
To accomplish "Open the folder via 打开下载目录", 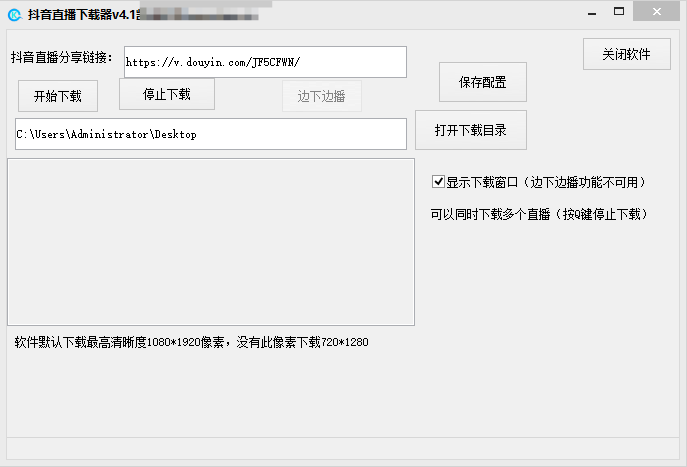I will pyautogui.click(x=470, y=130).
